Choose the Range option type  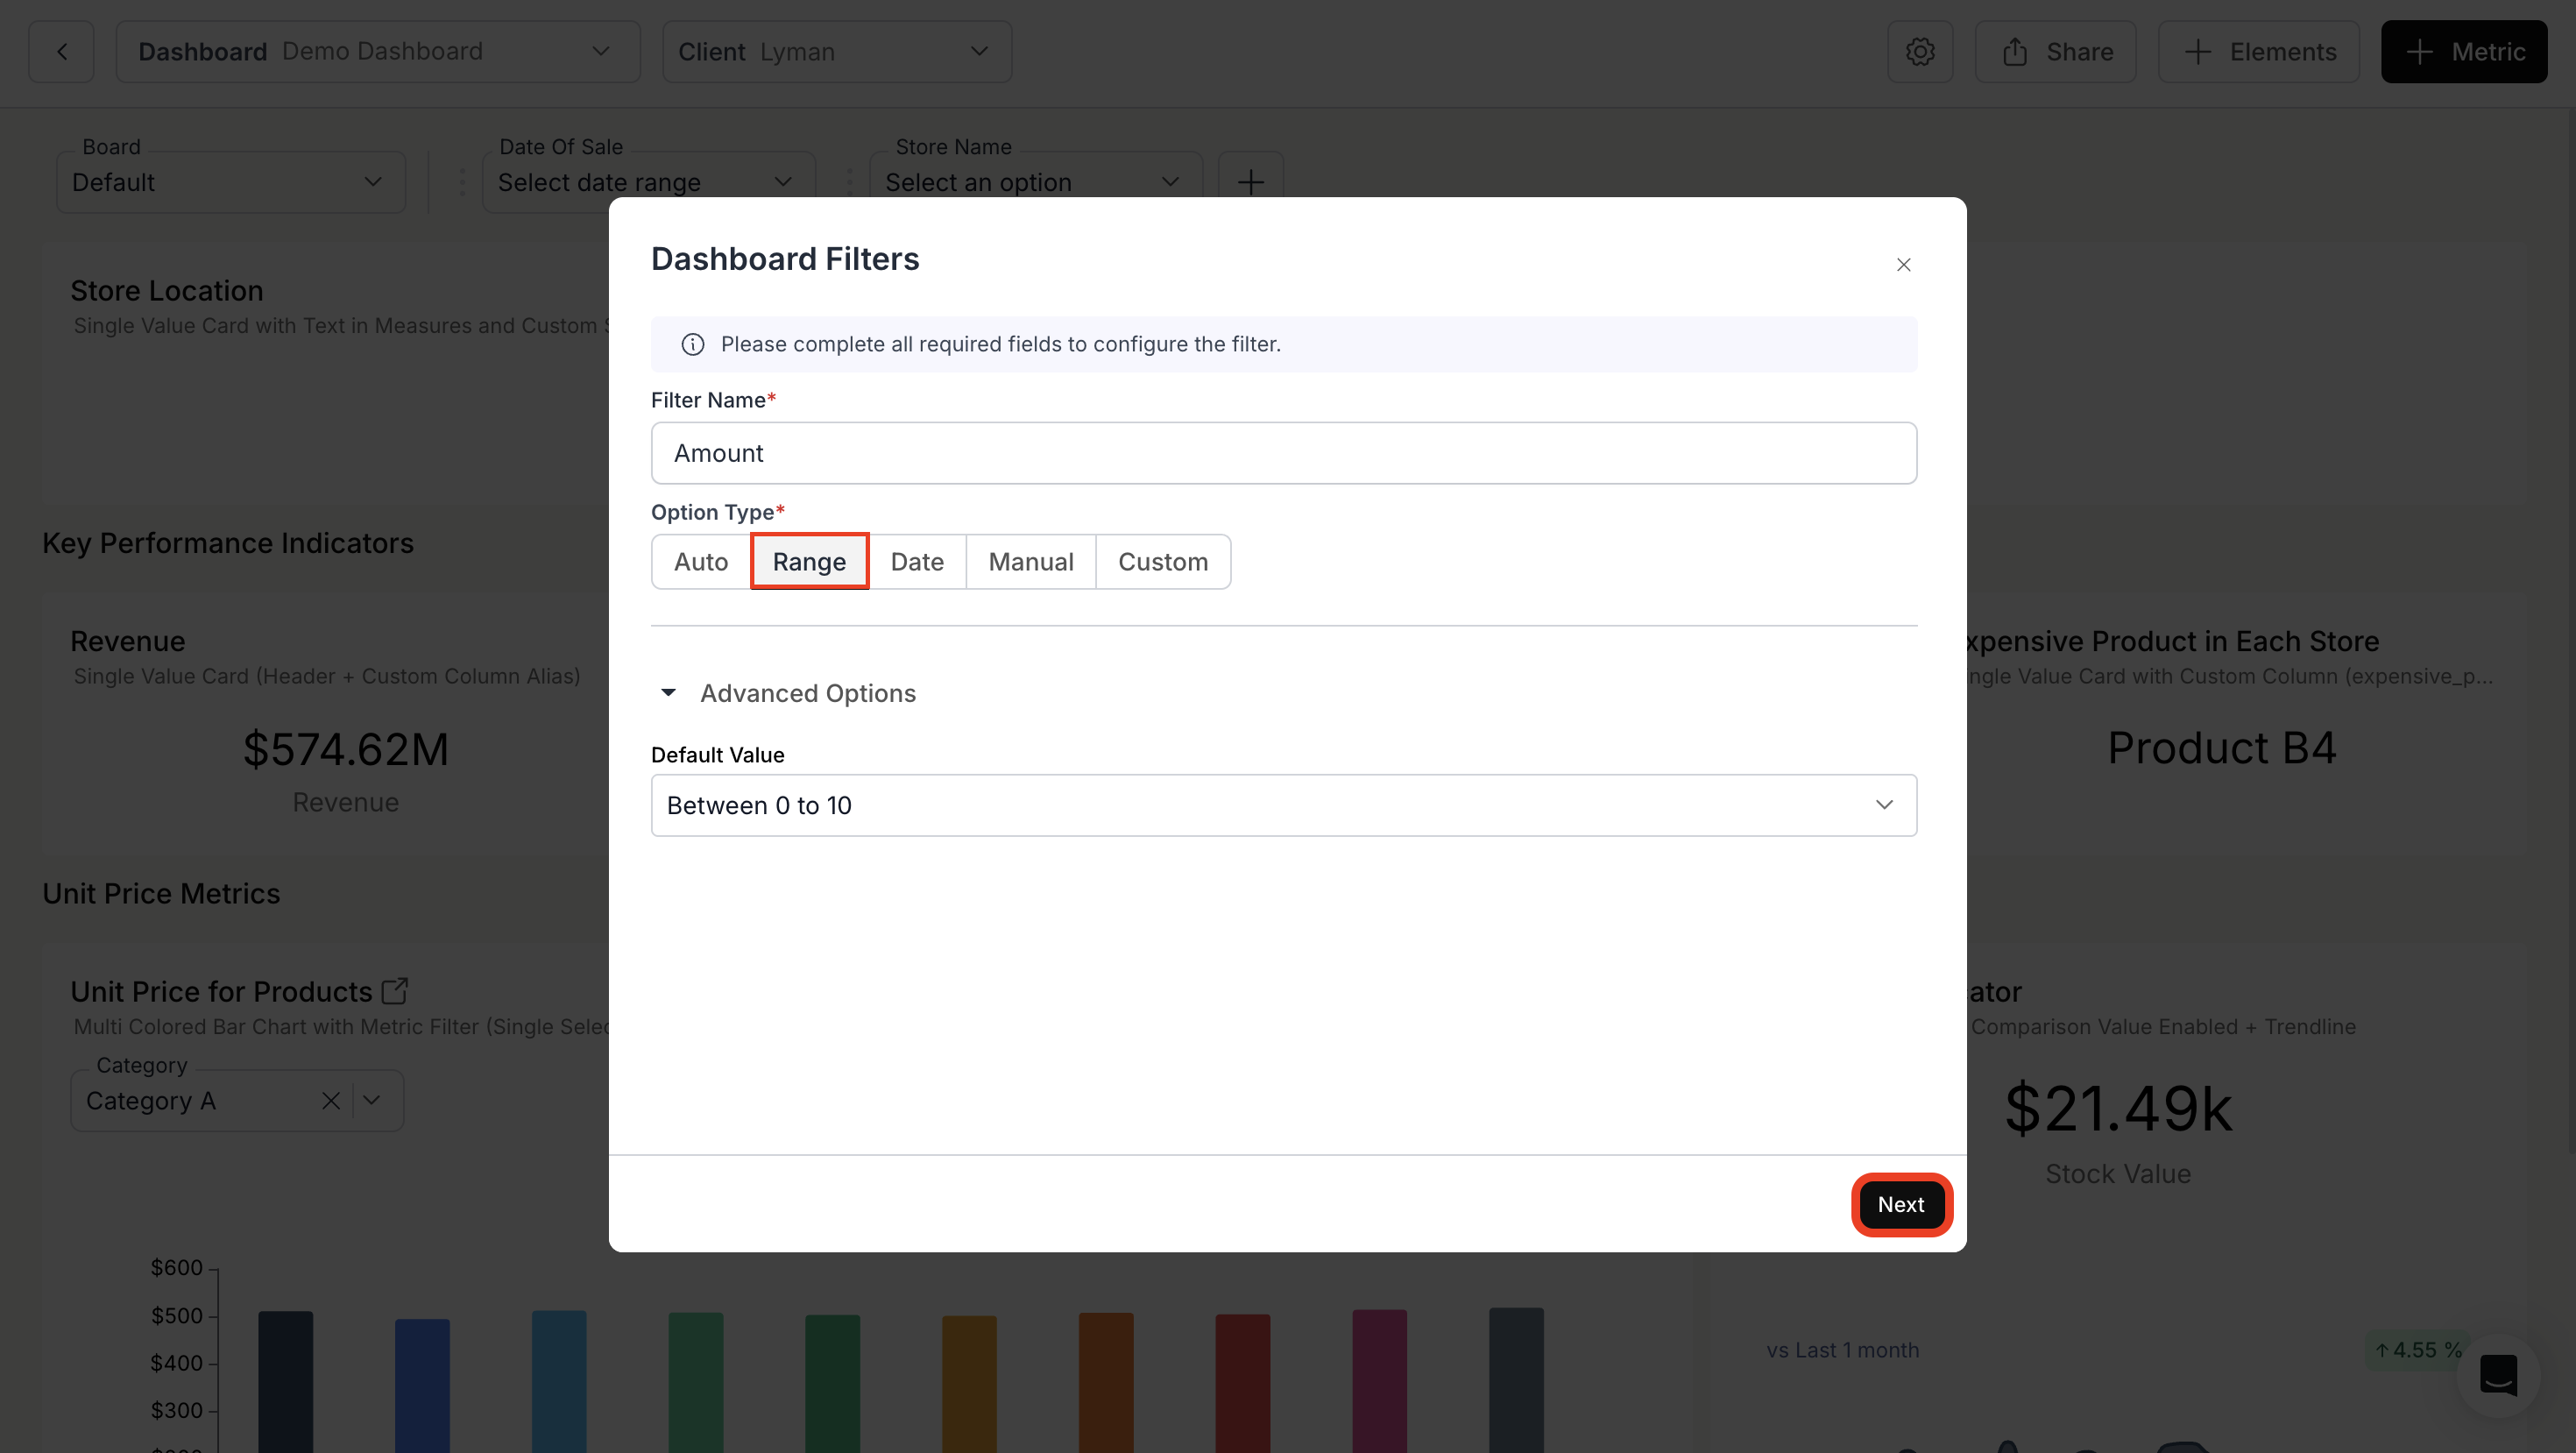[x=808, y=562]
